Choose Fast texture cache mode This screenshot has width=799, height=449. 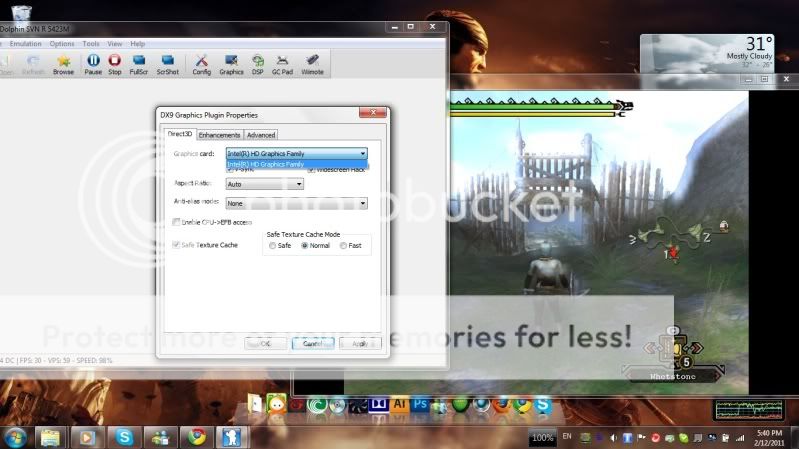(343, 245)
